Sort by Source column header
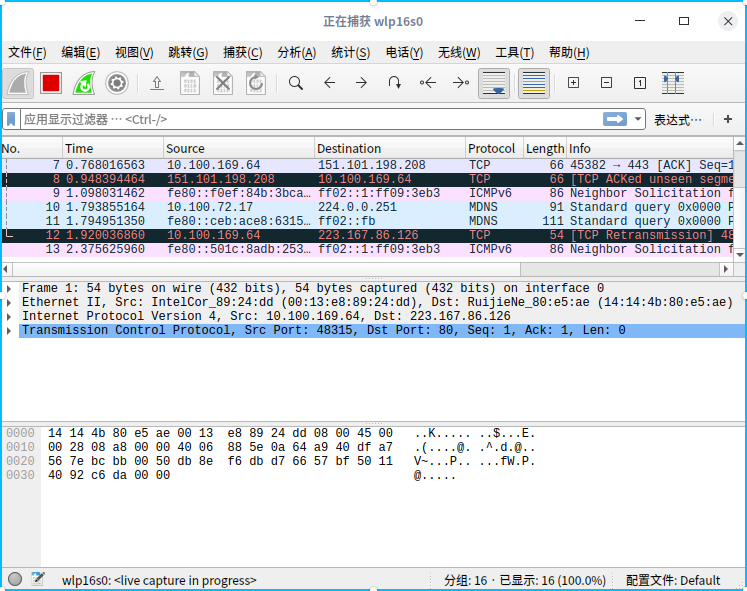Viewport: 747px width, 591px height. (239, 149)
